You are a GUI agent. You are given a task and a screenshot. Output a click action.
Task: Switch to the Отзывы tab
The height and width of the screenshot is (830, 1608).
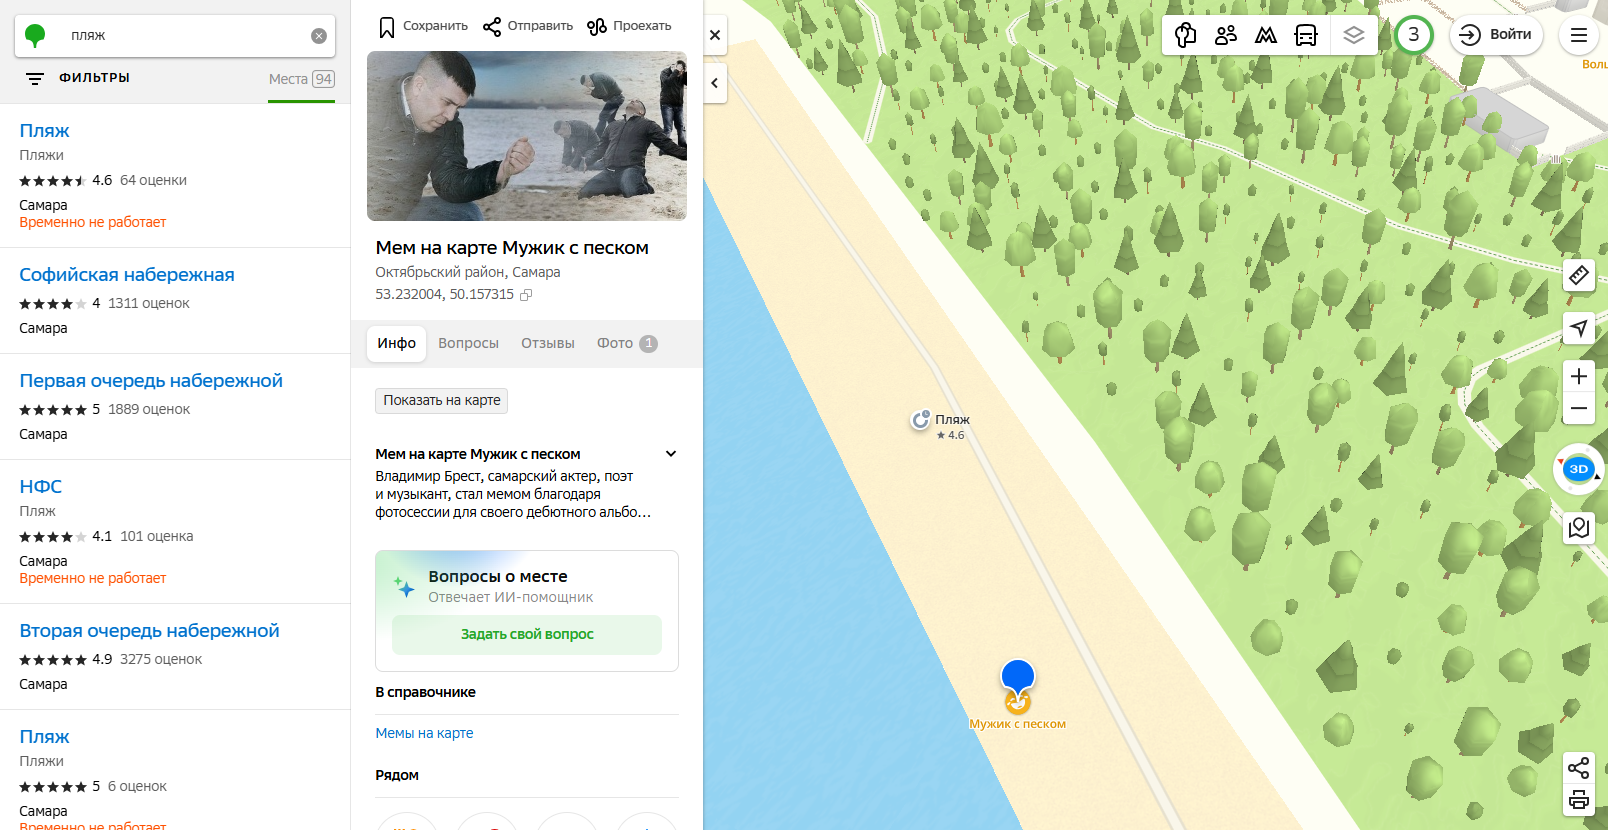(x=547, y=343)
